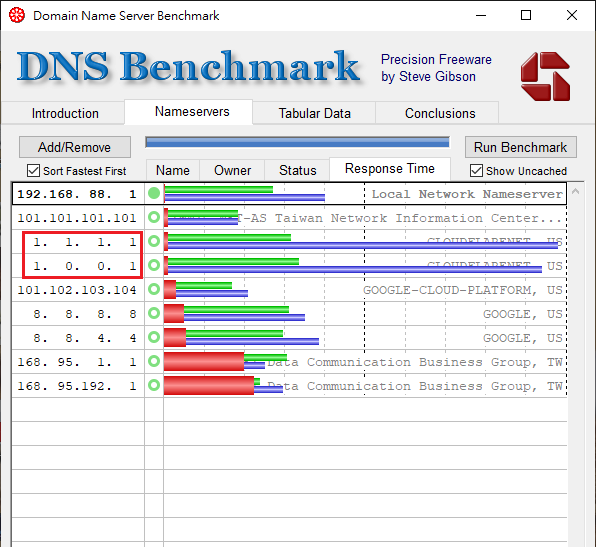Image resolution: width=596 pixels, height=547 pixels.
Task: Start the Run Benchmark button
Action: pos(520,147)
